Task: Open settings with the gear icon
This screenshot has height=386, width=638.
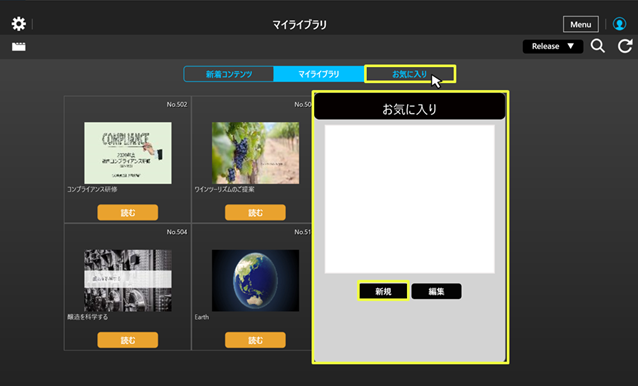Action: [x=19, y=24]
